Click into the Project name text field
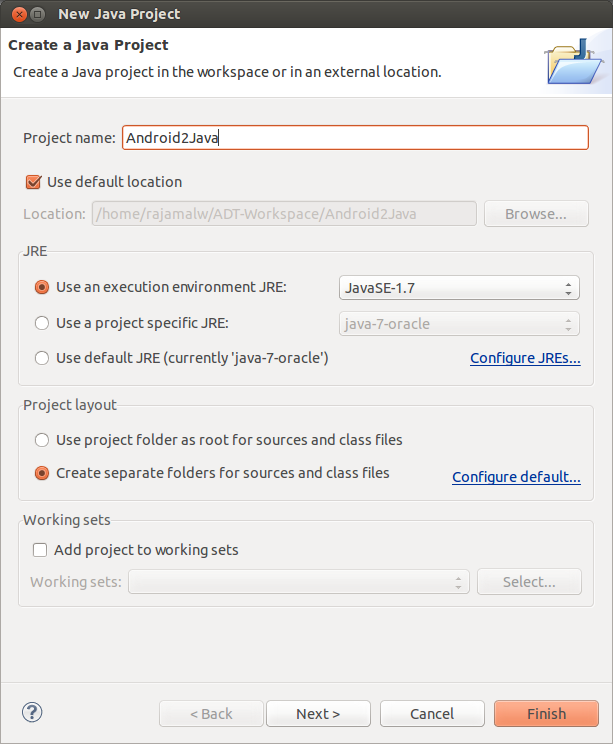The height and width of the screenshot is (744, 613). [355, 138]
